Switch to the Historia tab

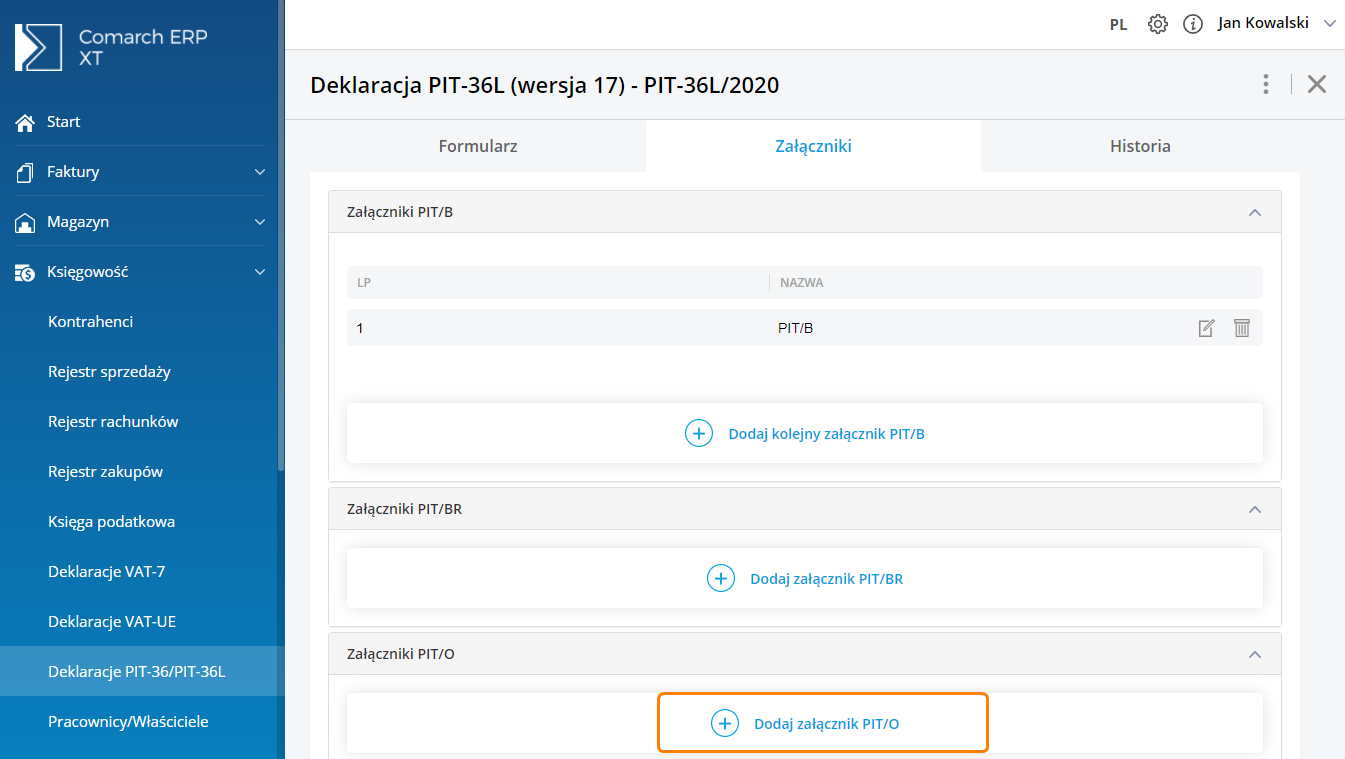tap(1140, 146)
